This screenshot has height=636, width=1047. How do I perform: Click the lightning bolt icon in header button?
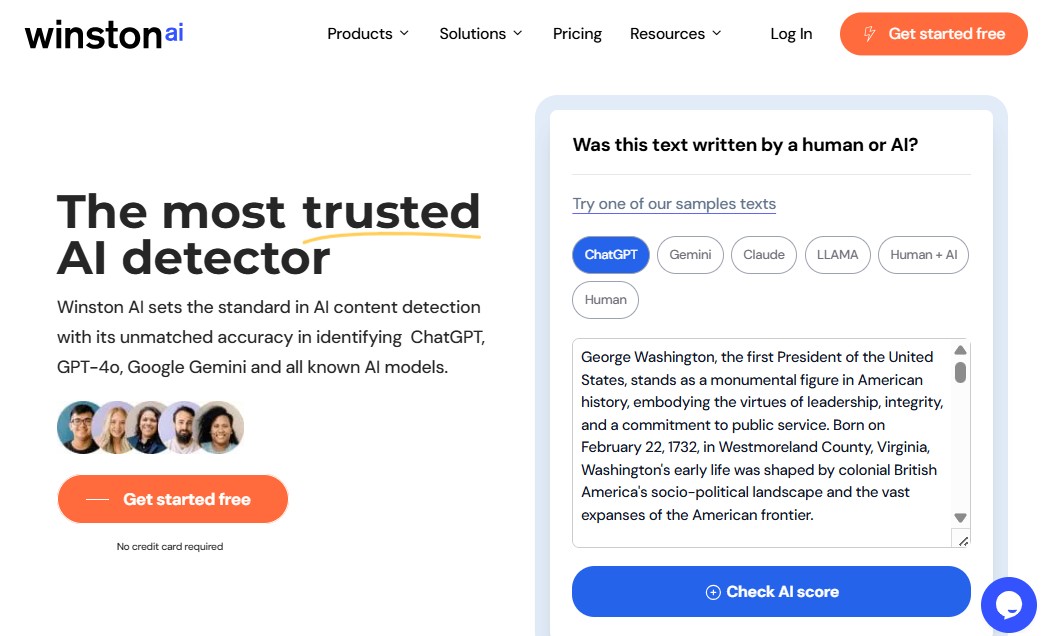pos(870,34)
